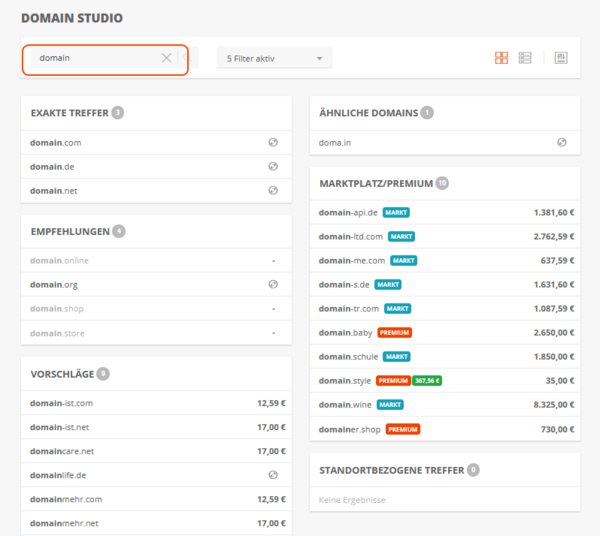Click PREMIUM badge next to domain.baby
600x536 pixels.
click(x=395, y=332)
